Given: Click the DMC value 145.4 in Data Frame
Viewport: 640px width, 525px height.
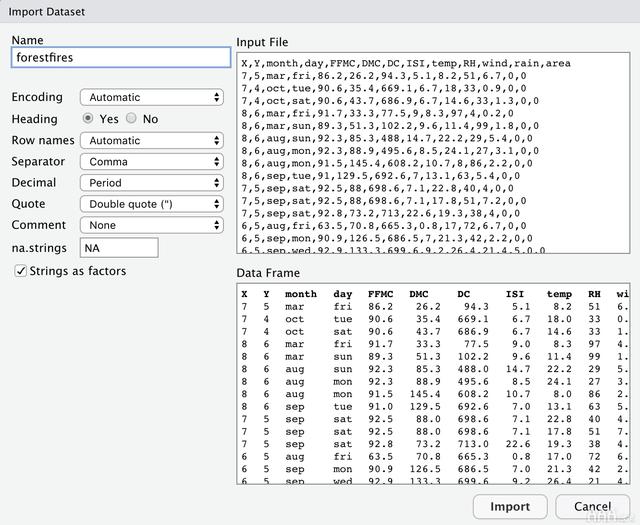Looking at the screenshot, I should tap(425, 394).
